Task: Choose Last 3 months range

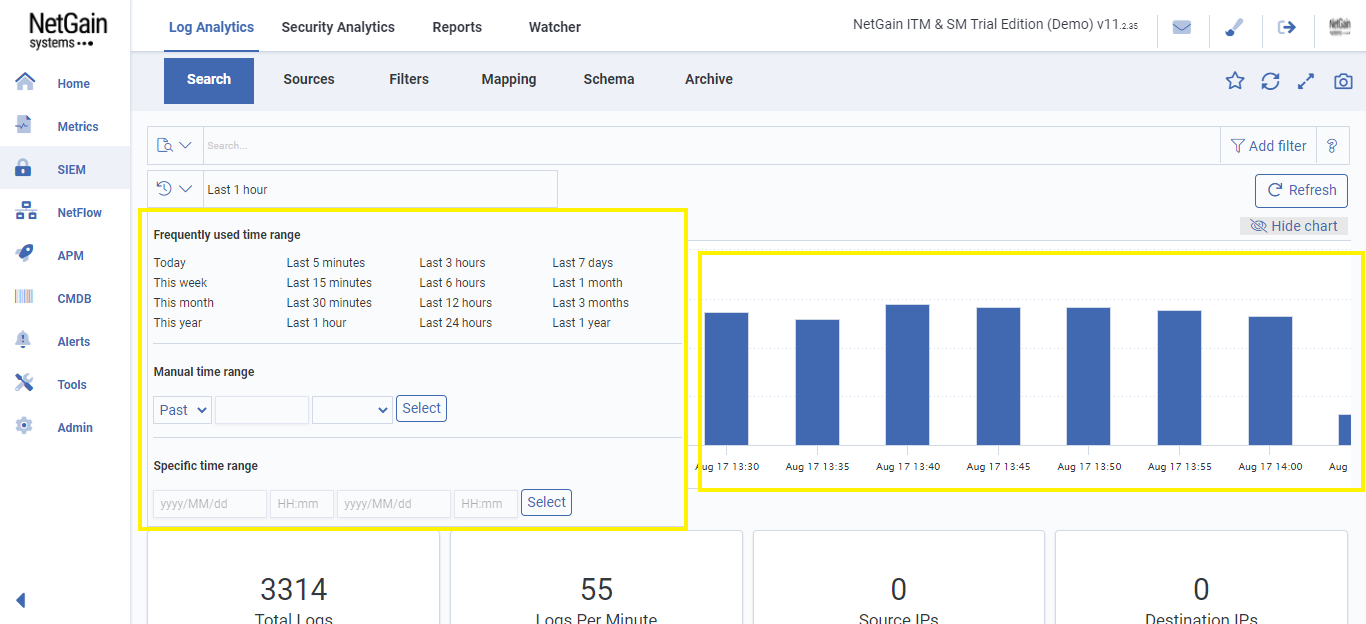Action: 591,303
